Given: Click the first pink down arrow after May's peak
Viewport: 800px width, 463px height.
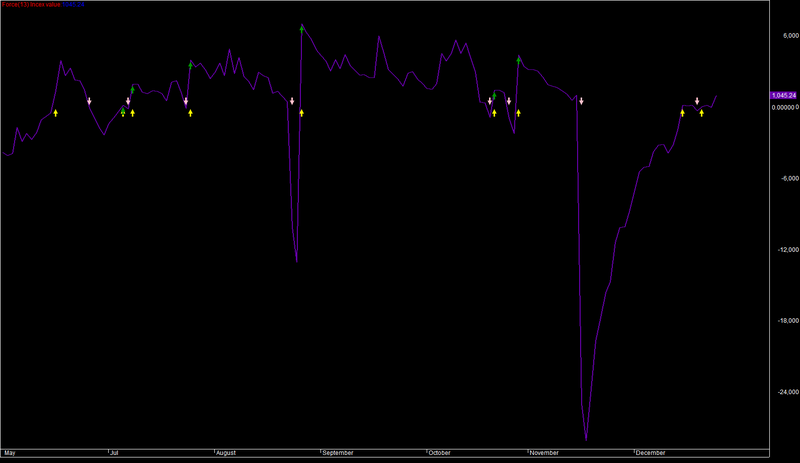Looking at the screenshot, I should click(89, 101).
